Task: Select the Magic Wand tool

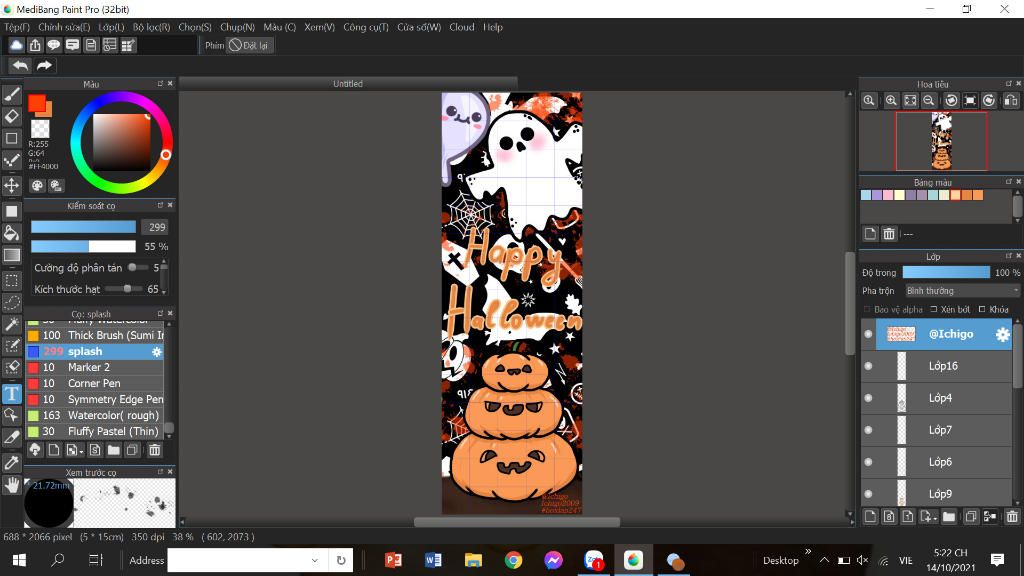Action: point(12,325)
